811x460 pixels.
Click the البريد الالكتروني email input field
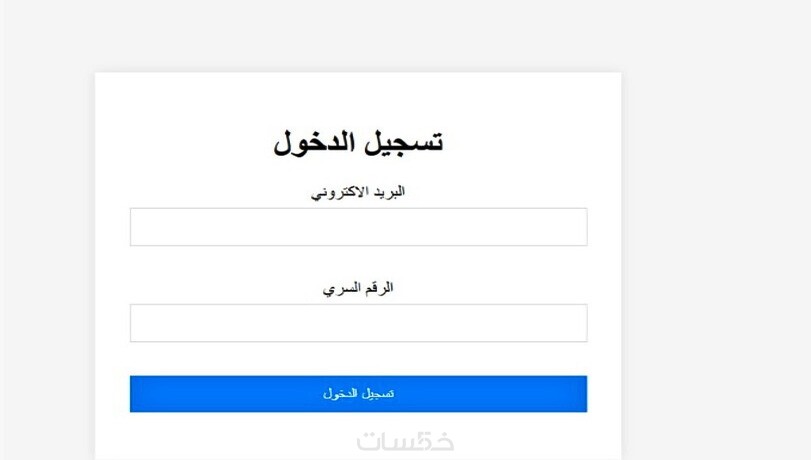pyautogui.click(x=358, y=227)
